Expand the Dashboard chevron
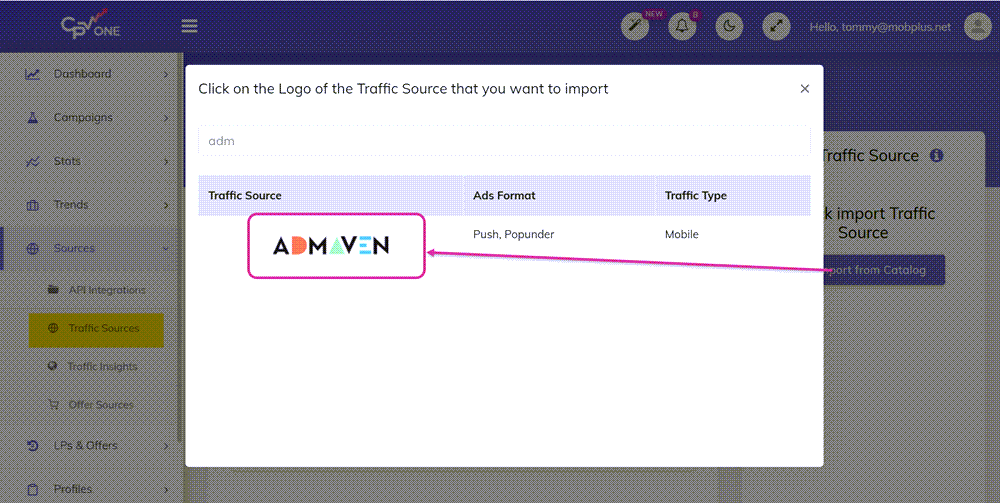 pos(166,75)
